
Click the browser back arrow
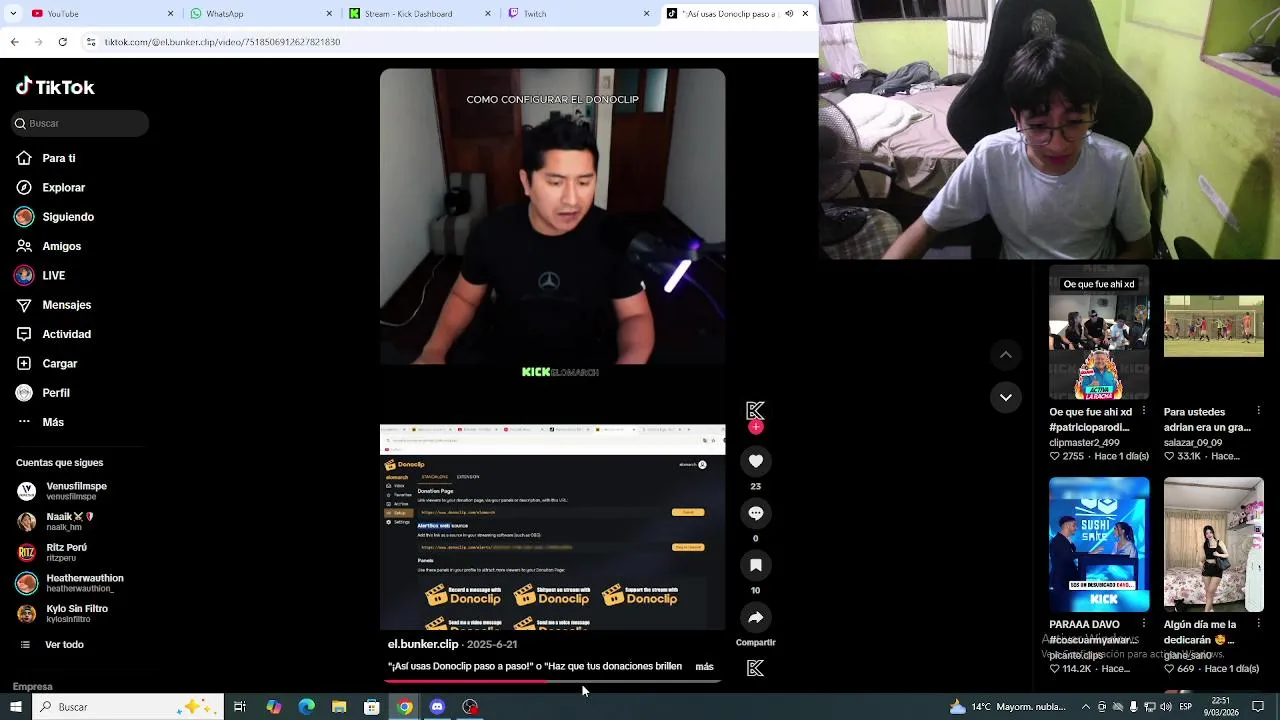tap(14, 42)
